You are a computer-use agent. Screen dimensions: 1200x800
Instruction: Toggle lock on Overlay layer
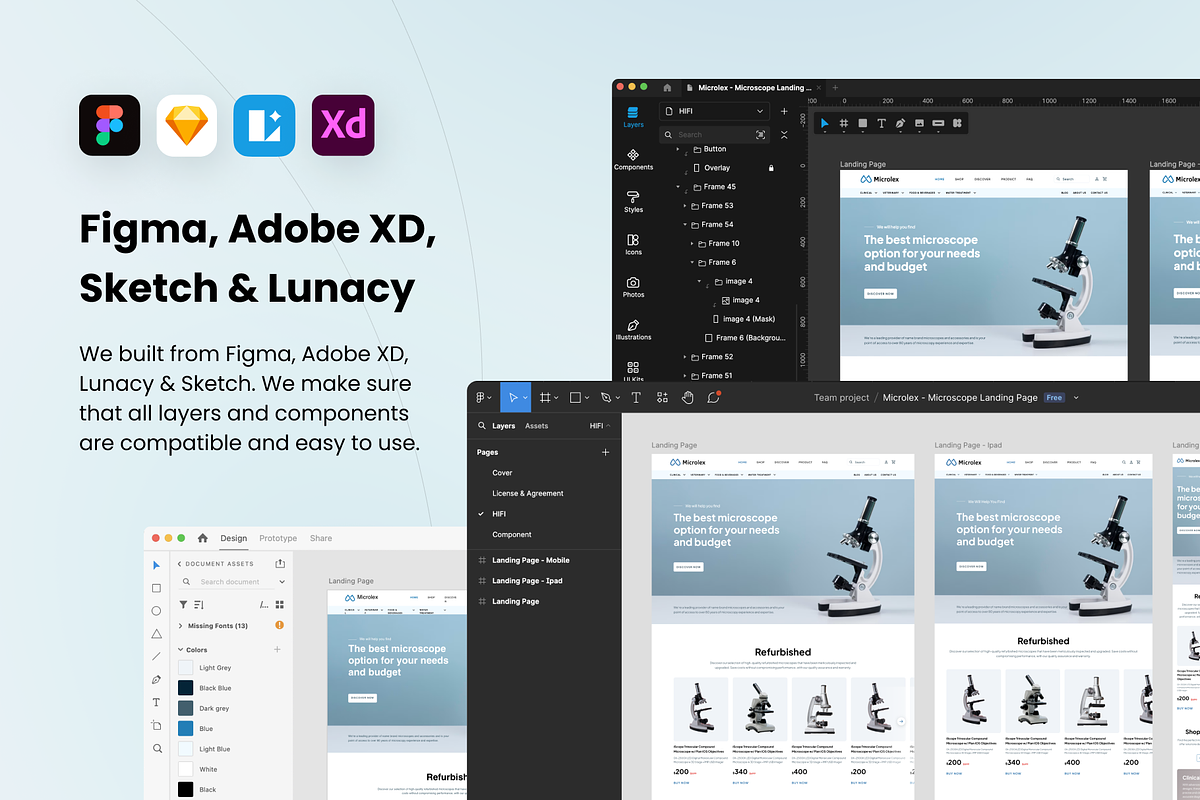771,168
